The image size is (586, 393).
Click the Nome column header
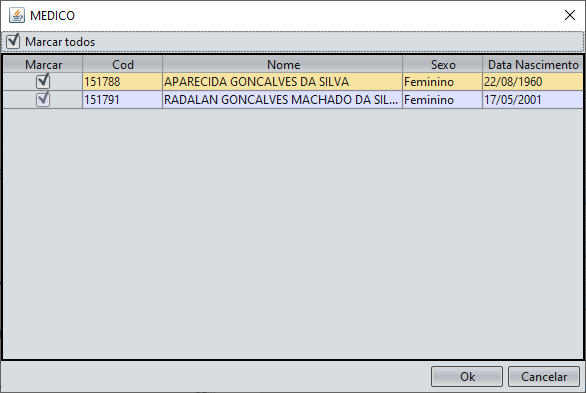coord(283,64)
